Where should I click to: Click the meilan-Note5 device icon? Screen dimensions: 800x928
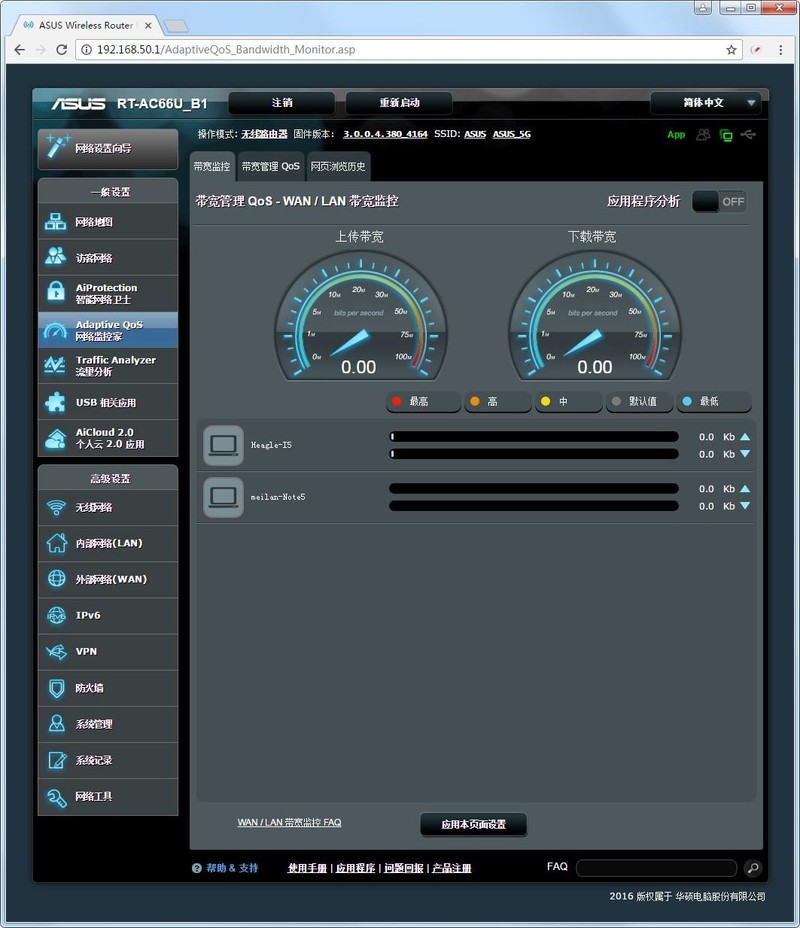click(x=223, y=497)
